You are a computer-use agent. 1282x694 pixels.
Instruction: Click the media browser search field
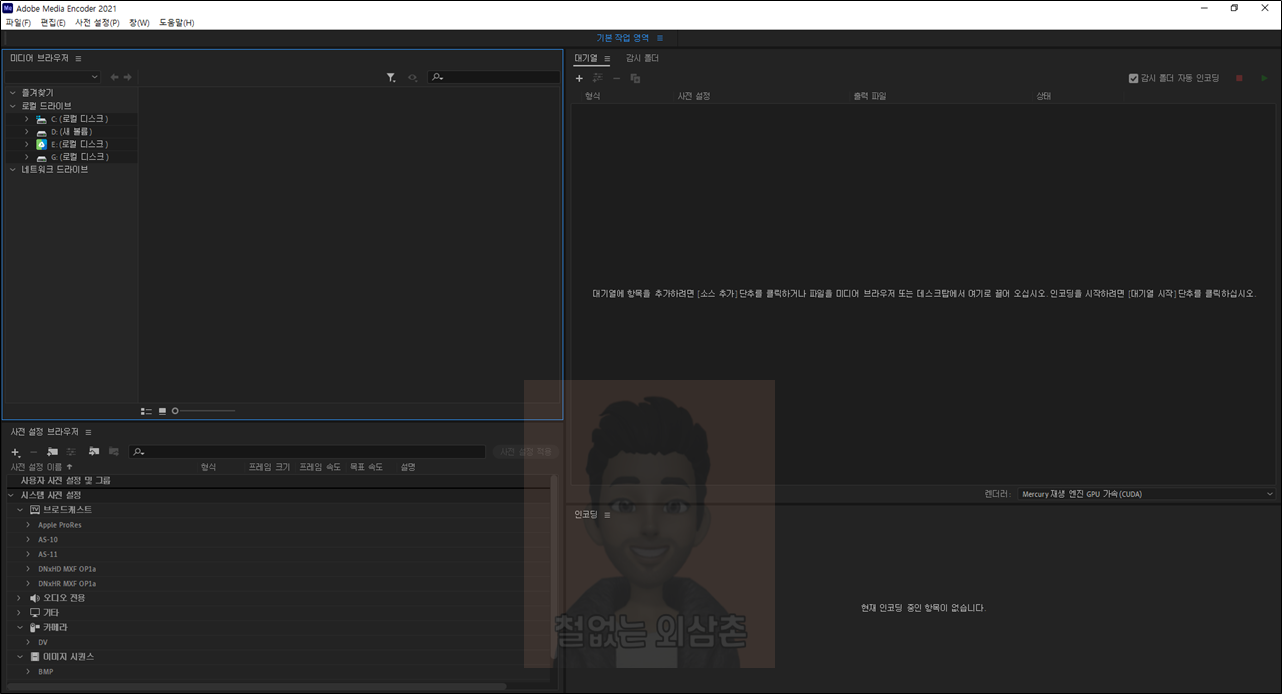click(493, 77)
